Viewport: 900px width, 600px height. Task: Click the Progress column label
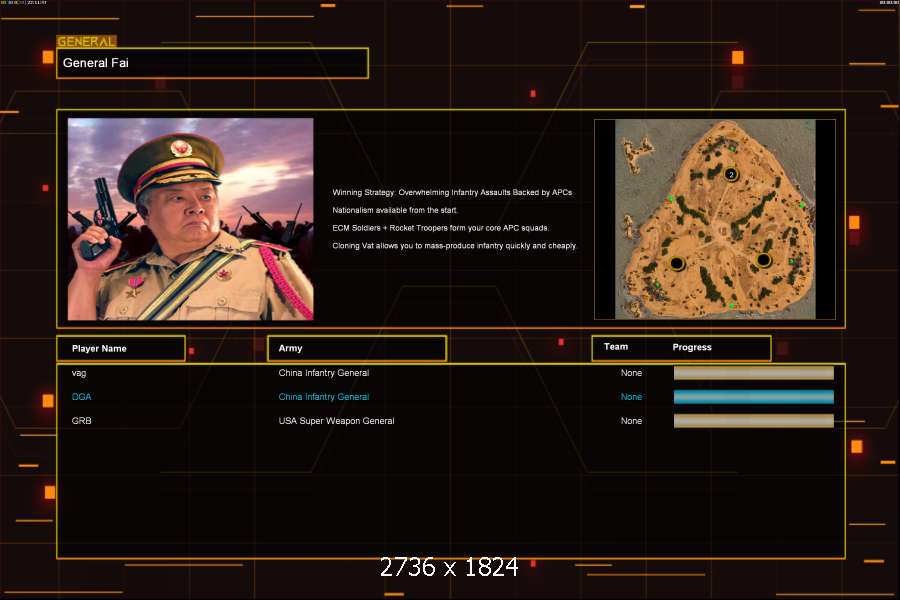click(692, 347)
